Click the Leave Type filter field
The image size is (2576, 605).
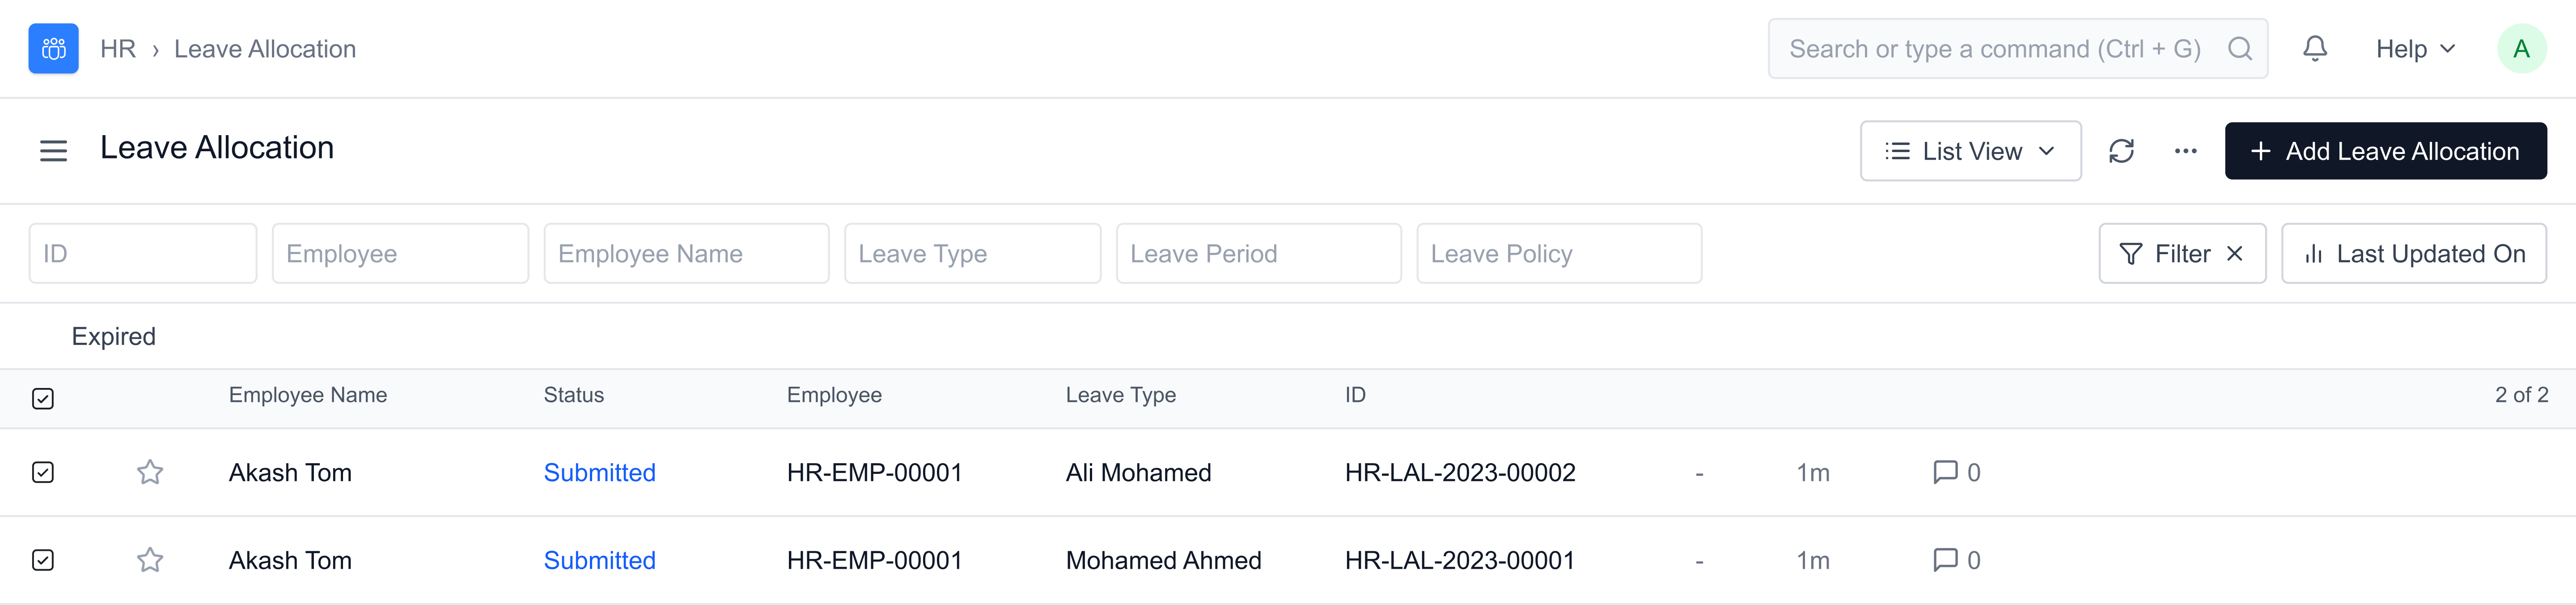(x=971, y=254)
